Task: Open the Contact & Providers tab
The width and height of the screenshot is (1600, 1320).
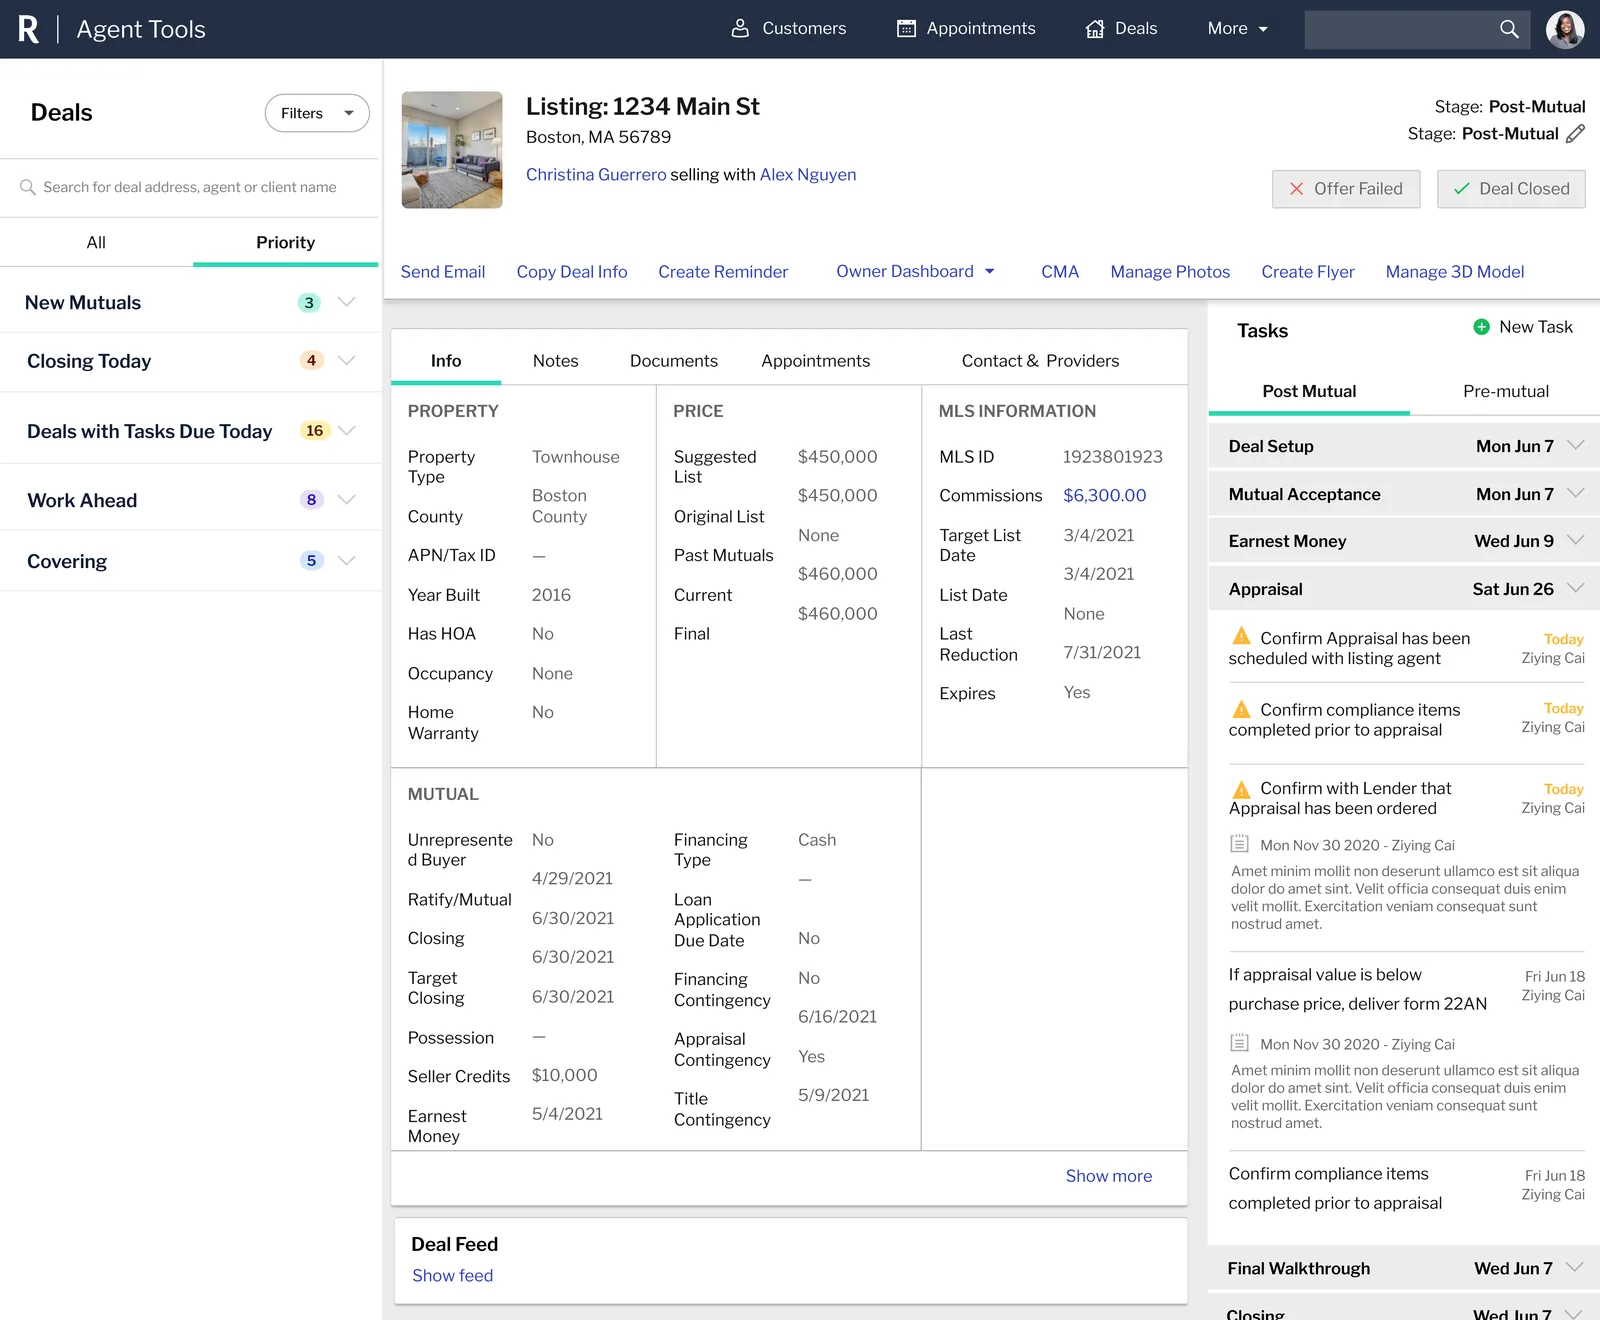Action: coord(1040,361)
